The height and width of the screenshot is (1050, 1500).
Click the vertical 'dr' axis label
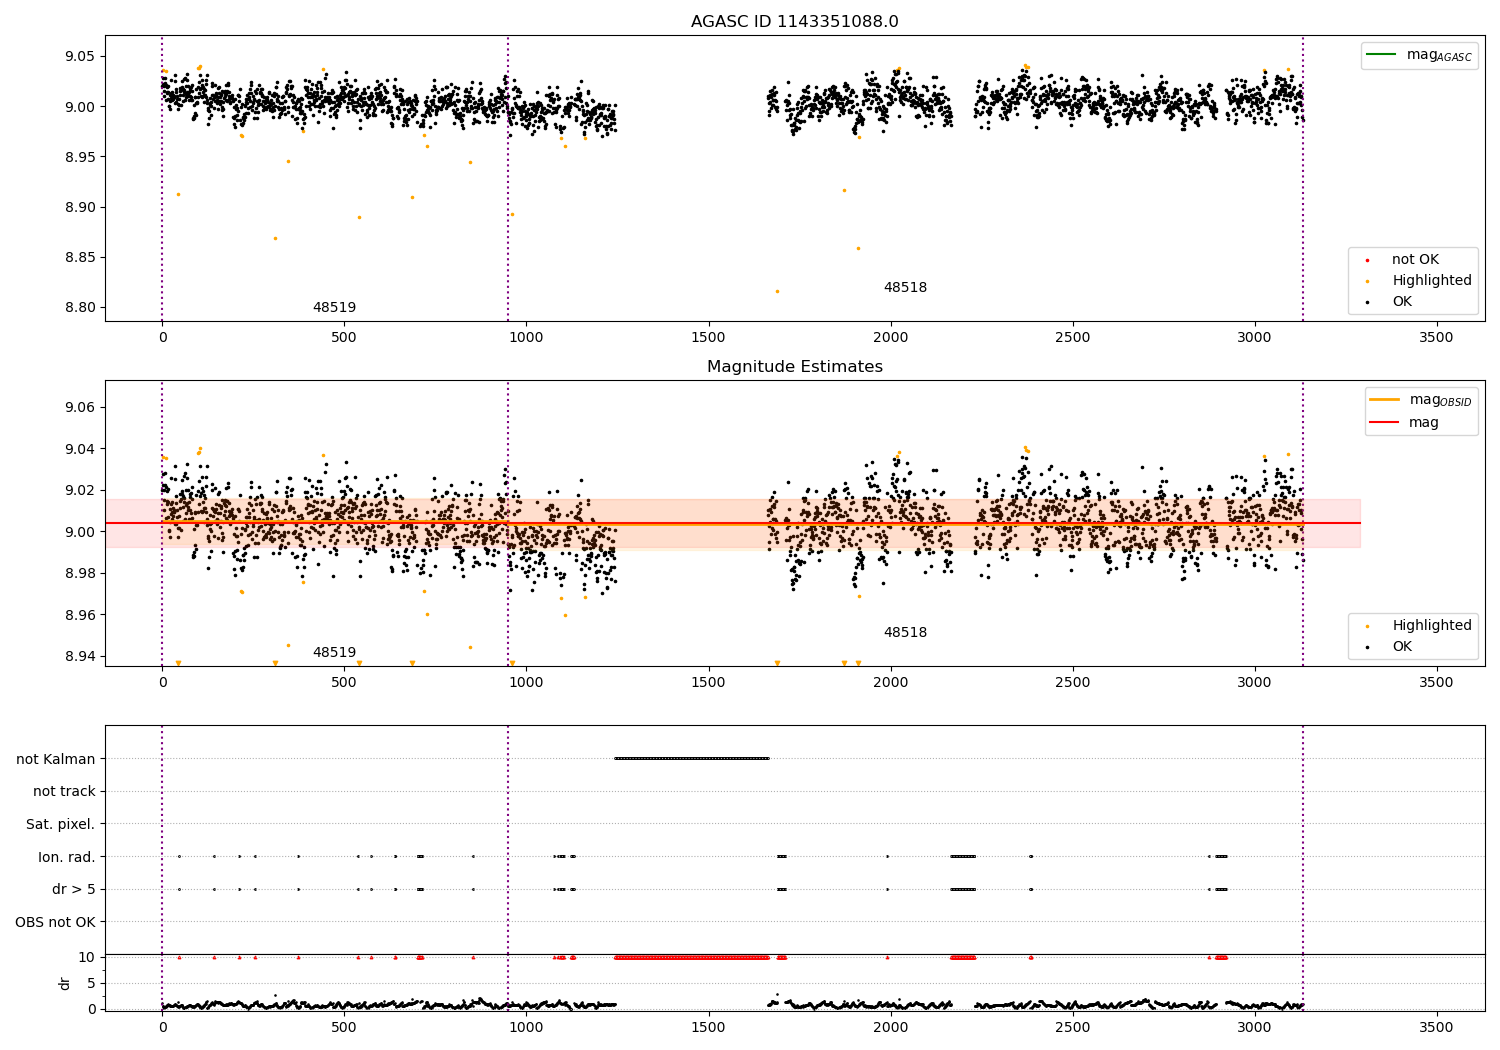pyautogui.click(x=64, y=983)
